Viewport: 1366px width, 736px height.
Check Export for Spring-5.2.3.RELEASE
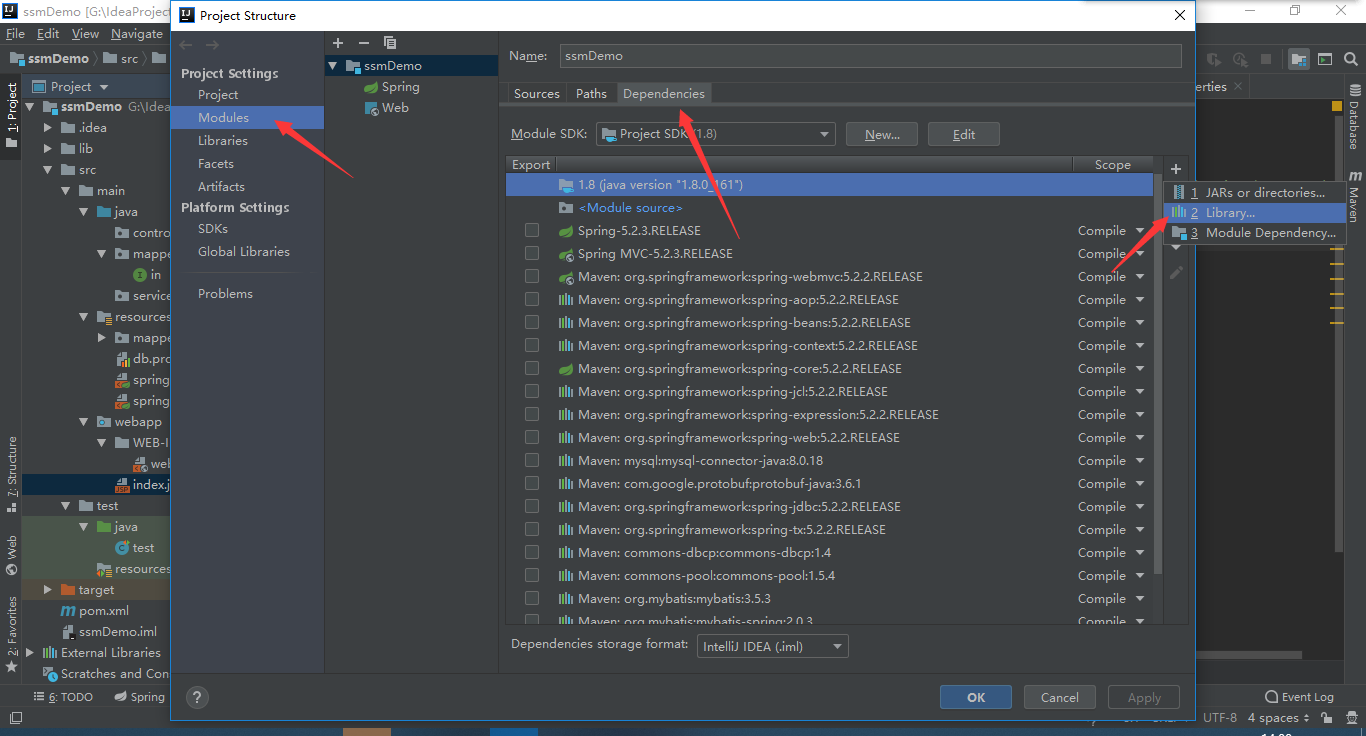point(532,231)
